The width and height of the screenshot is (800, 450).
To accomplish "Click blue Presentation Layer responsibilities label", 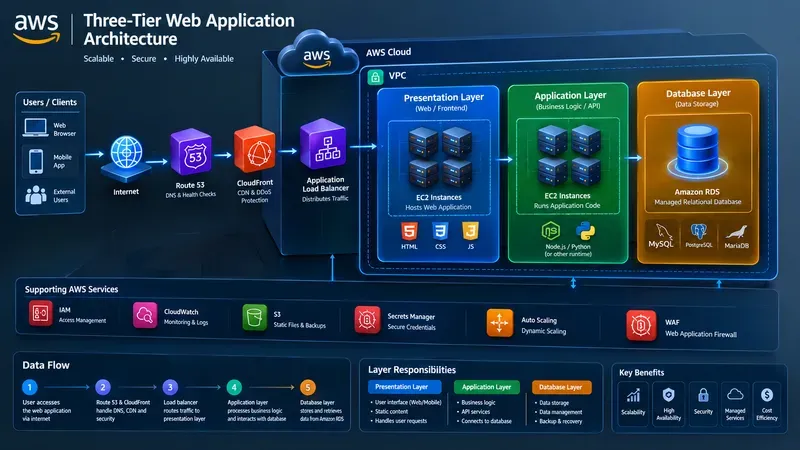I will click(x=405, y=387).
